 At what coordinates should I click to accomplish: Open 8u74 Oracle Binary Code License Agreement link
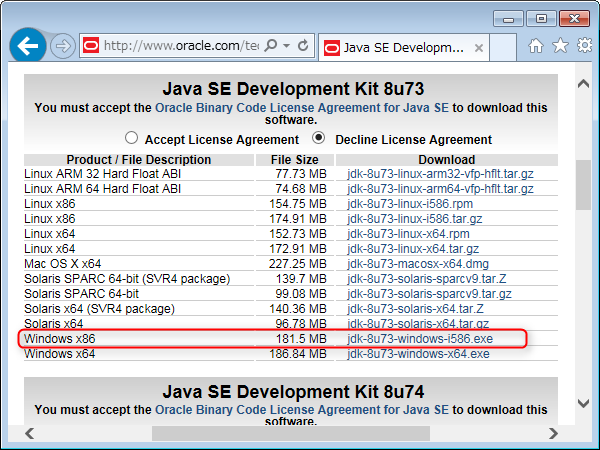tap(302, 410)
